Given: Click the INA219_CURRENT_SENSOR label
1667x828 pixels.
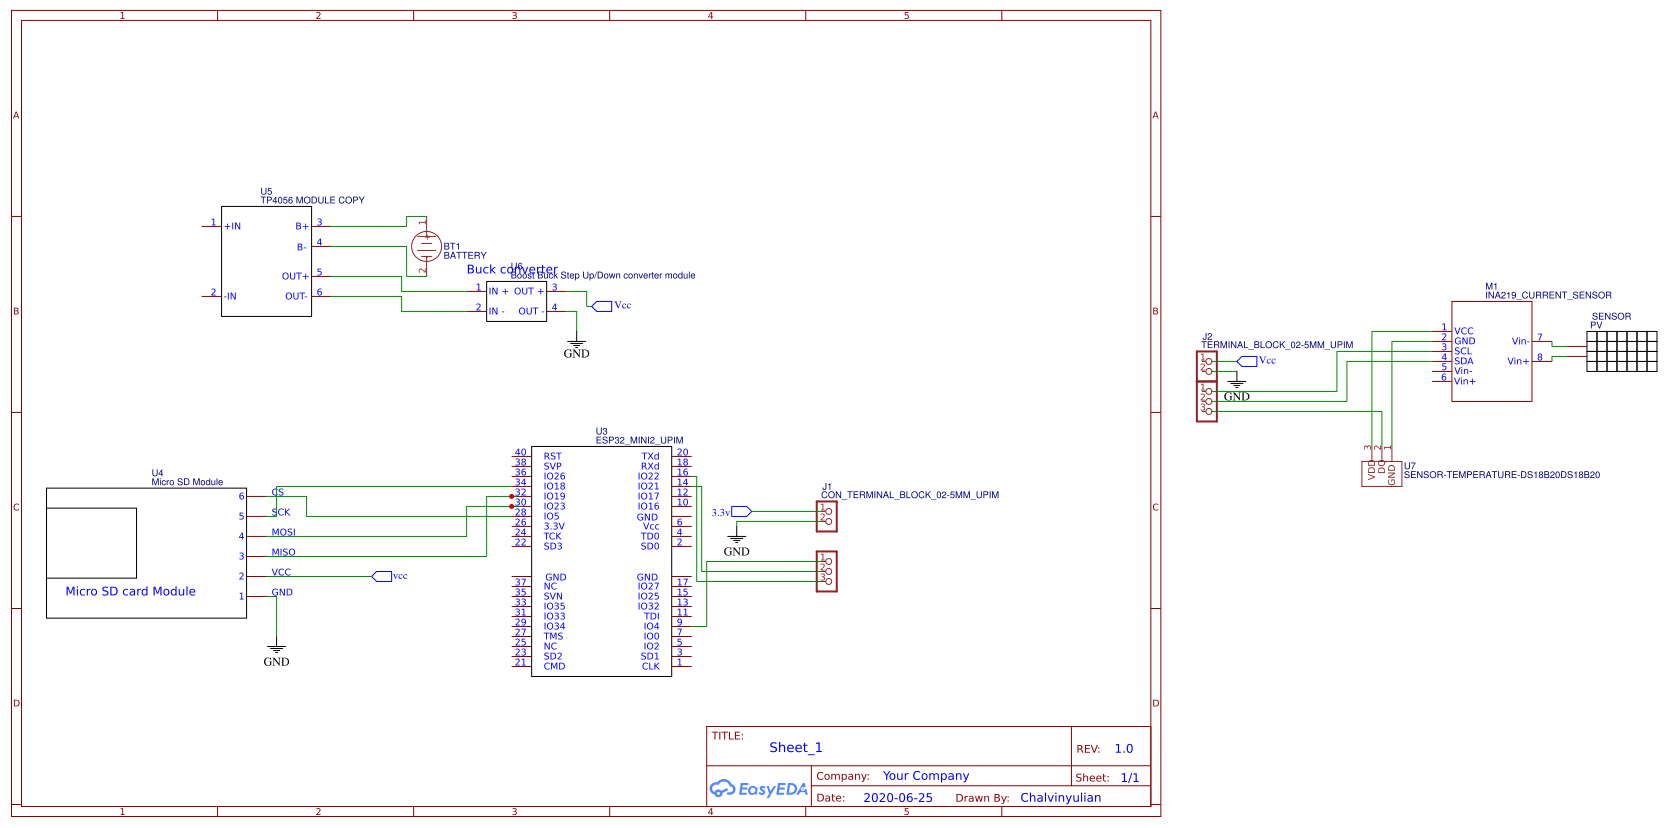Looking at the screenshot, I should pyautogui.click(x=1548, y=296).
